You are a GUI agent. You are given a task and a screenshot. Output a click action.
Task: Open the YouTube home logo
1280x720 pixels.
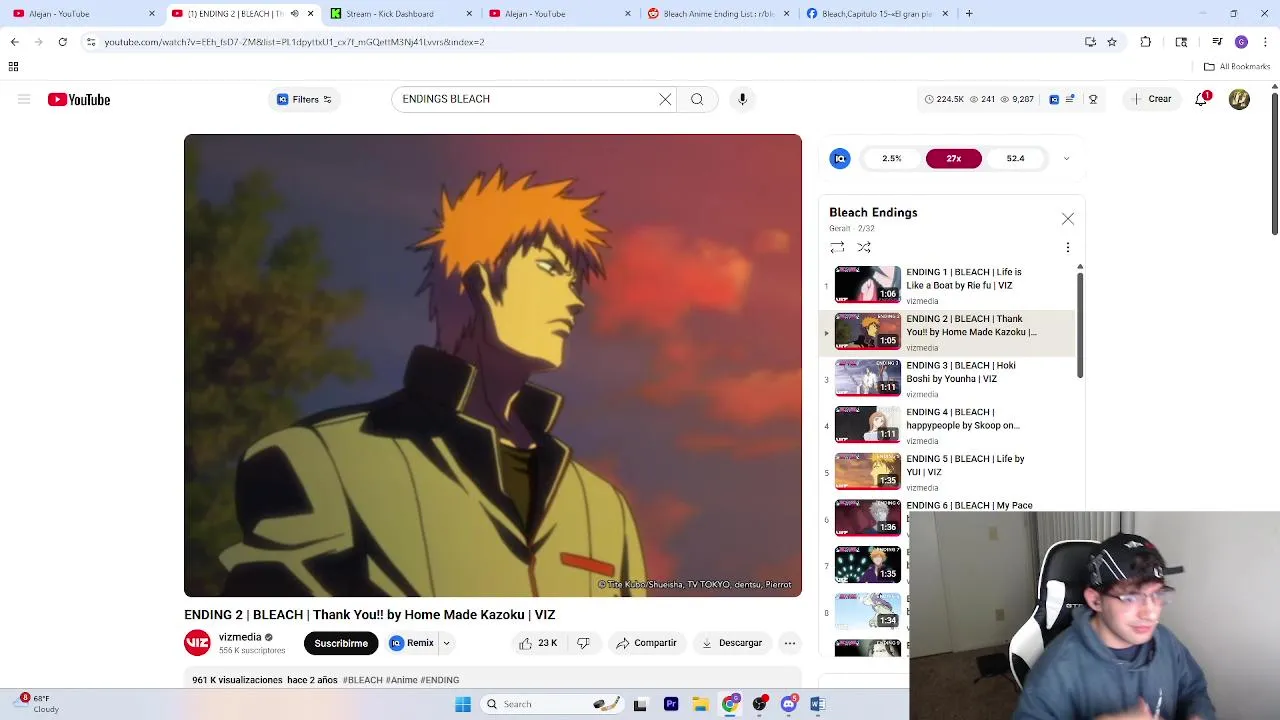[x=79, y=99]
